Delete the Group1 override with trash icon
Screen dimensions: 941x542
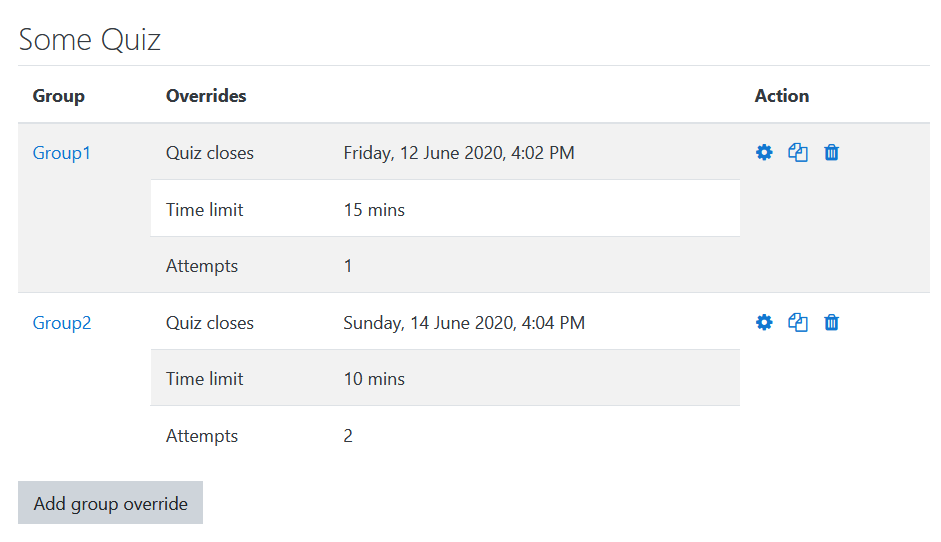pyautogui.click(x=831, y=152)
